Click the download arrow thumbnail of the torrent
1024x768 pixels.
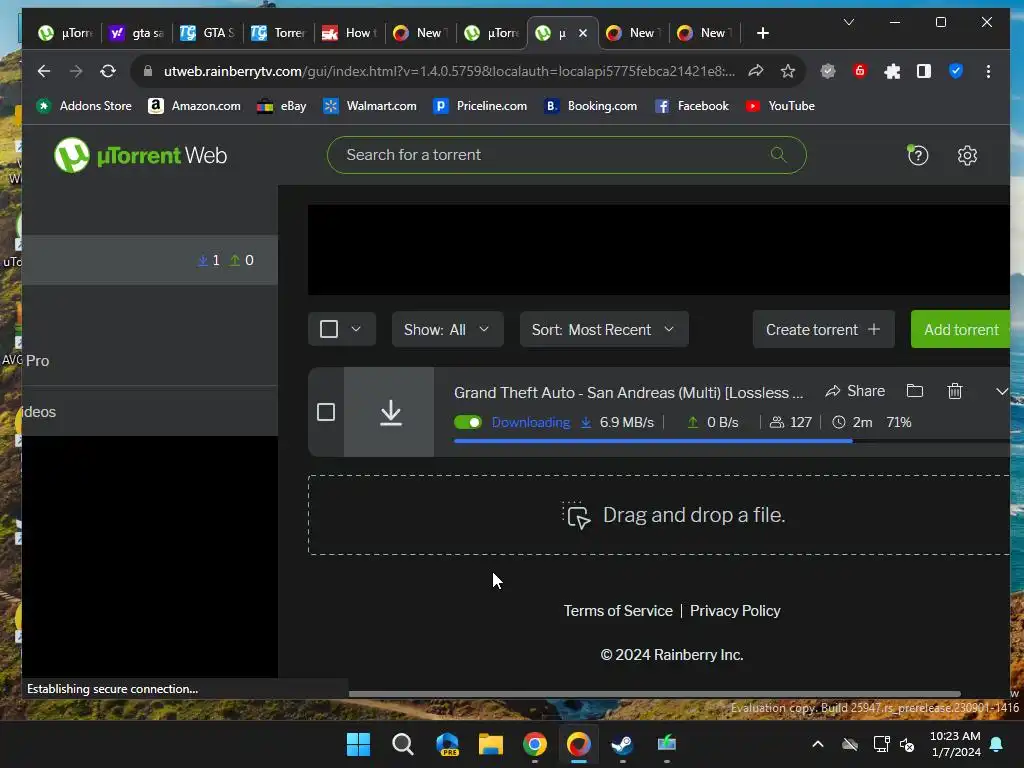[390, 412]
